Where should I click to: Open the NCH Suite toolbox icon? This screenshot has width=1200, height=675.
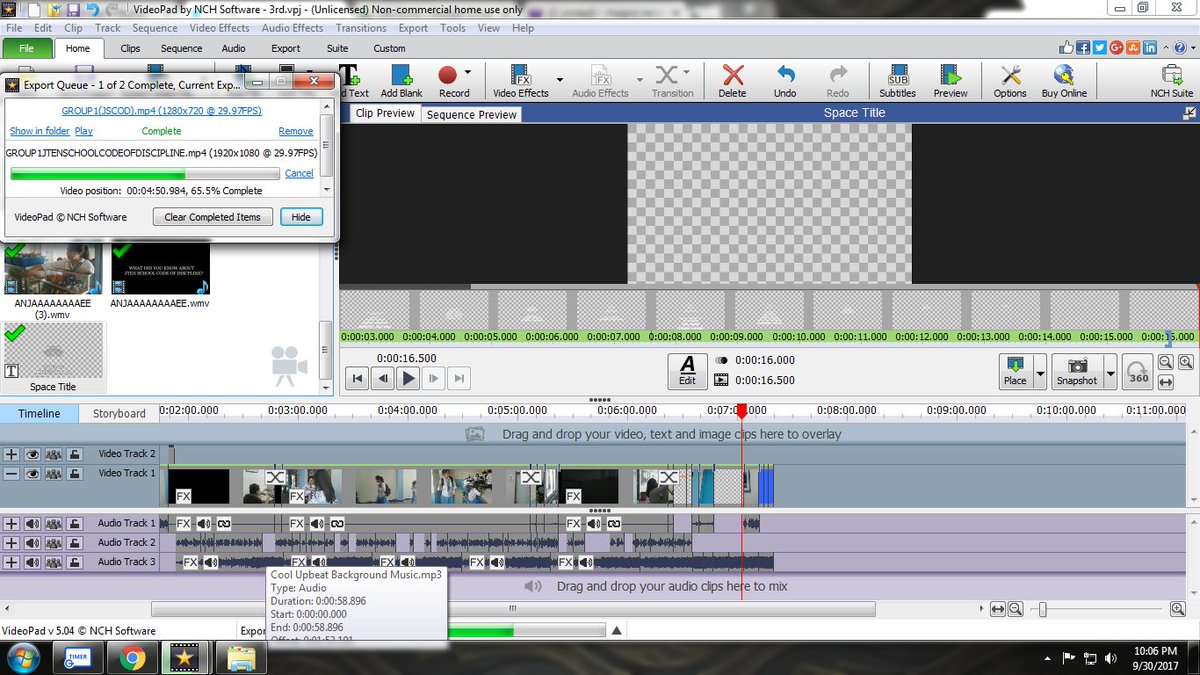tap(1171, 80)
